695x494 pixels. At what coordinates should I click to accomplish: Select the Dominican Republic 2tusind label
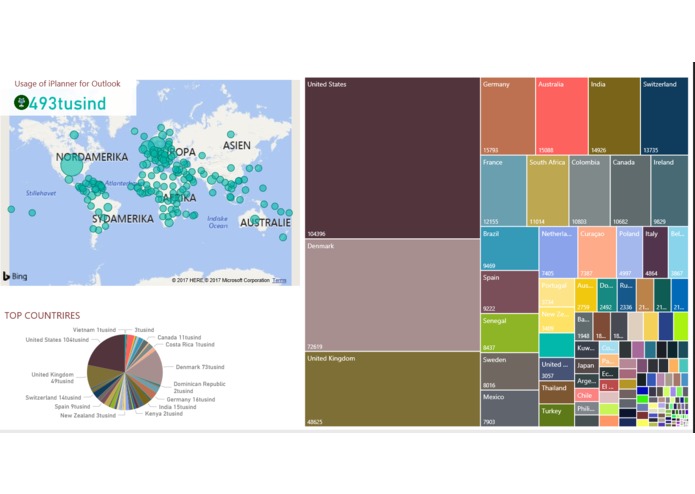(x=199, y=387)
